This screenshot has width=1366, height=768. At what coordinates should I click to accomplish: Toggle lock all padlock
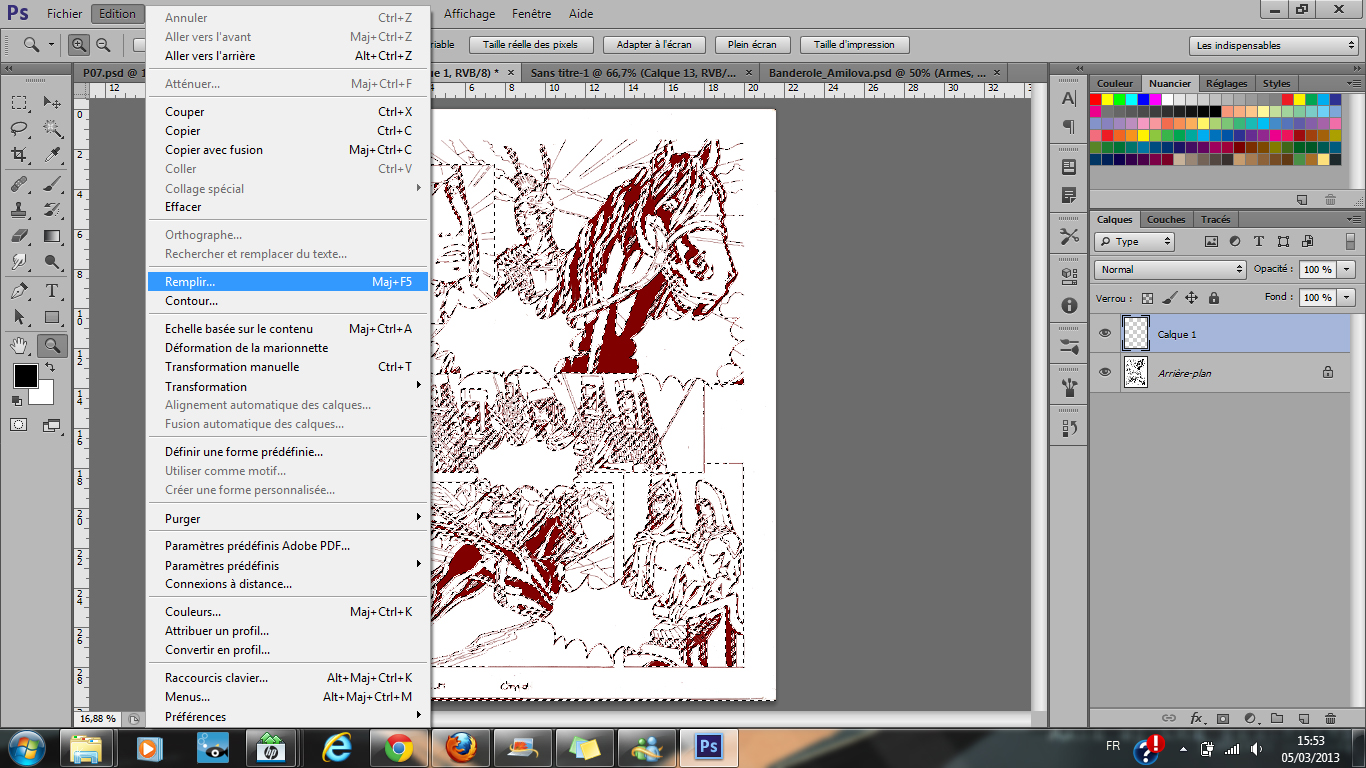1213,298
